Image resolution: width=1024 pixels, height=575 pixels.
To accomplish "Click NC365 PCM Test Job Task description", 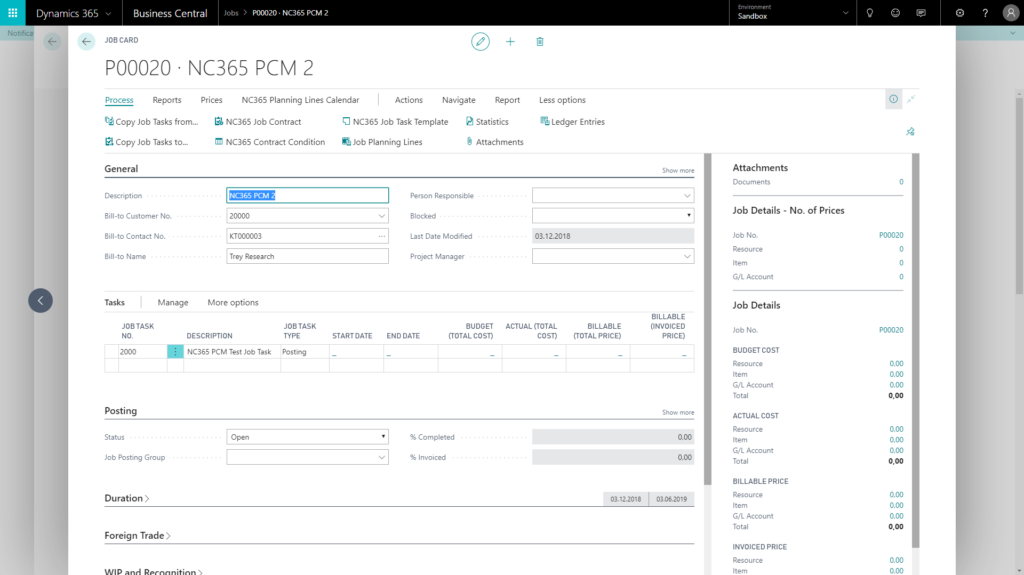I will tap(232, 352).
